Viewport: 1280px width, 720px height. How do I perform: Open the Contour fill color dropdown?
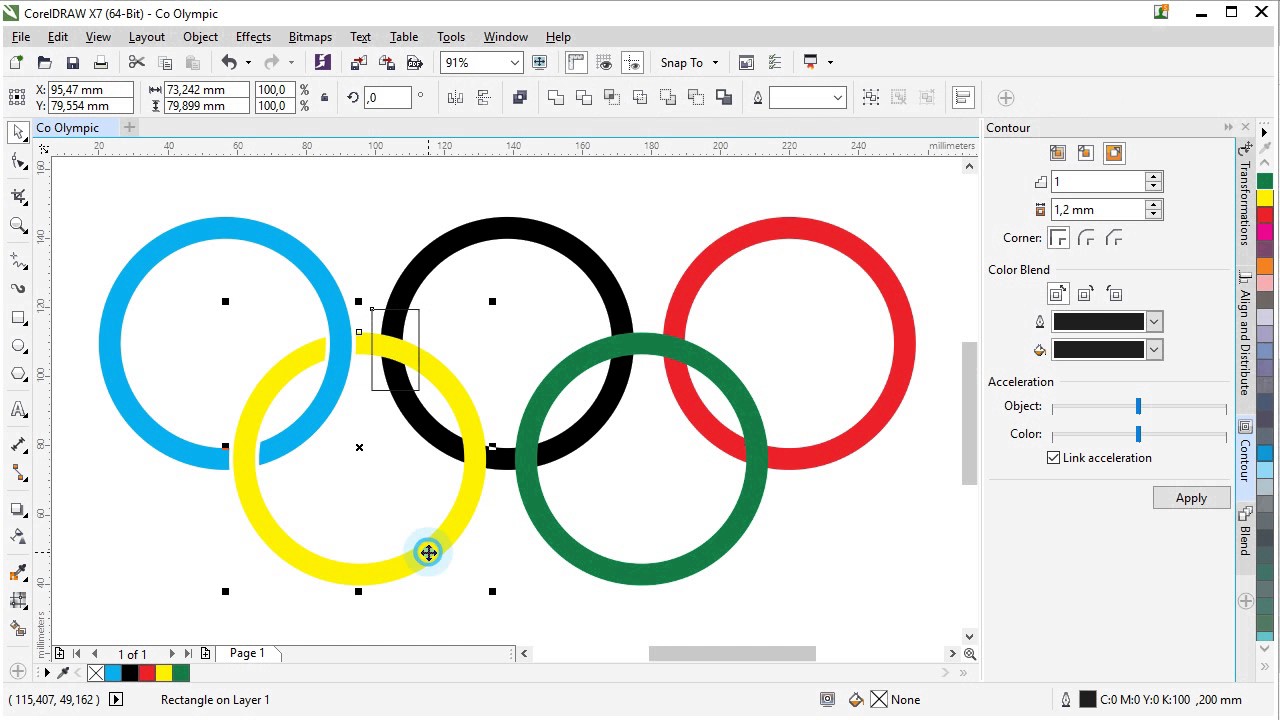click(x=1154, y=350)
